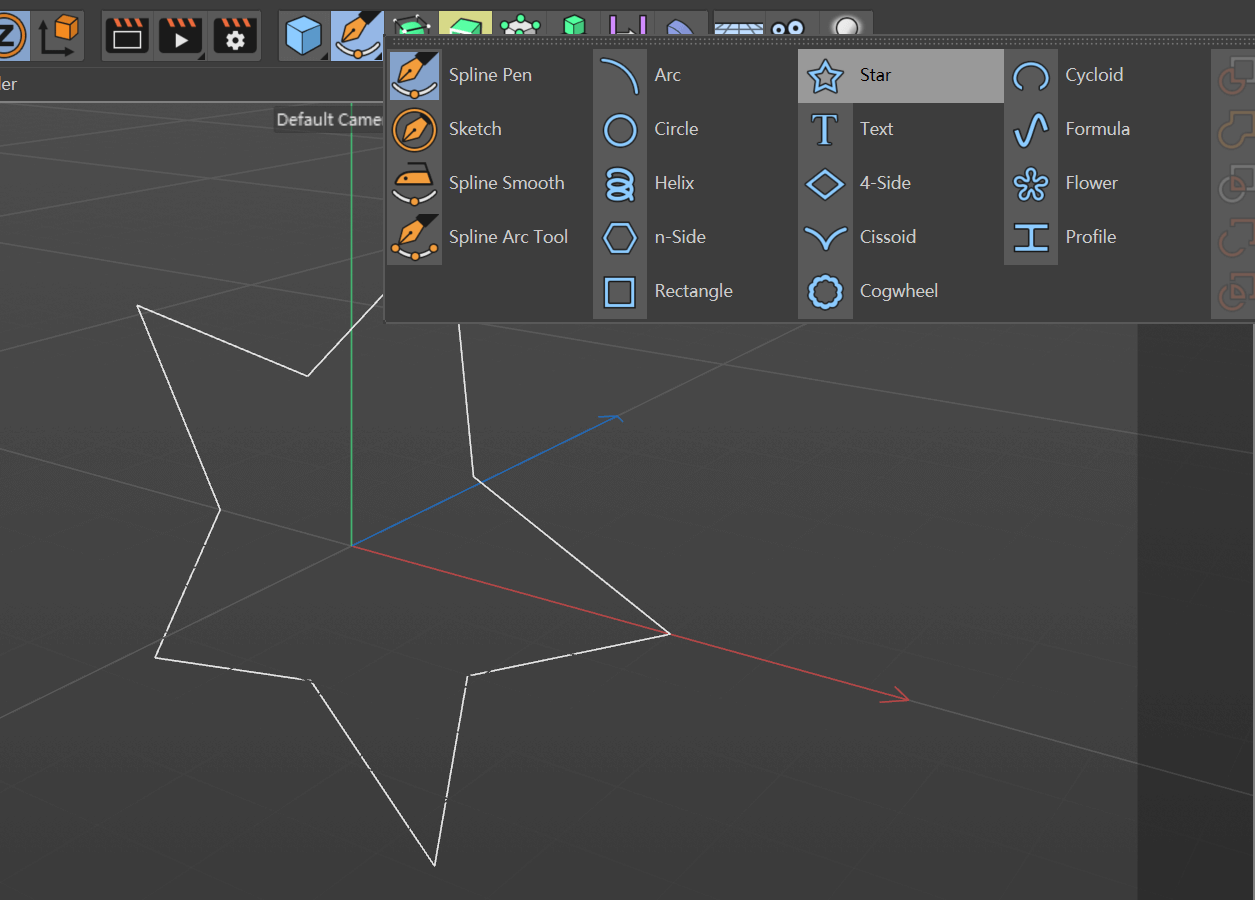Image resolution: width=1255 pixels, height=900 pixels.
Task: Click the Floor environment grid icon
Action: 738,25
